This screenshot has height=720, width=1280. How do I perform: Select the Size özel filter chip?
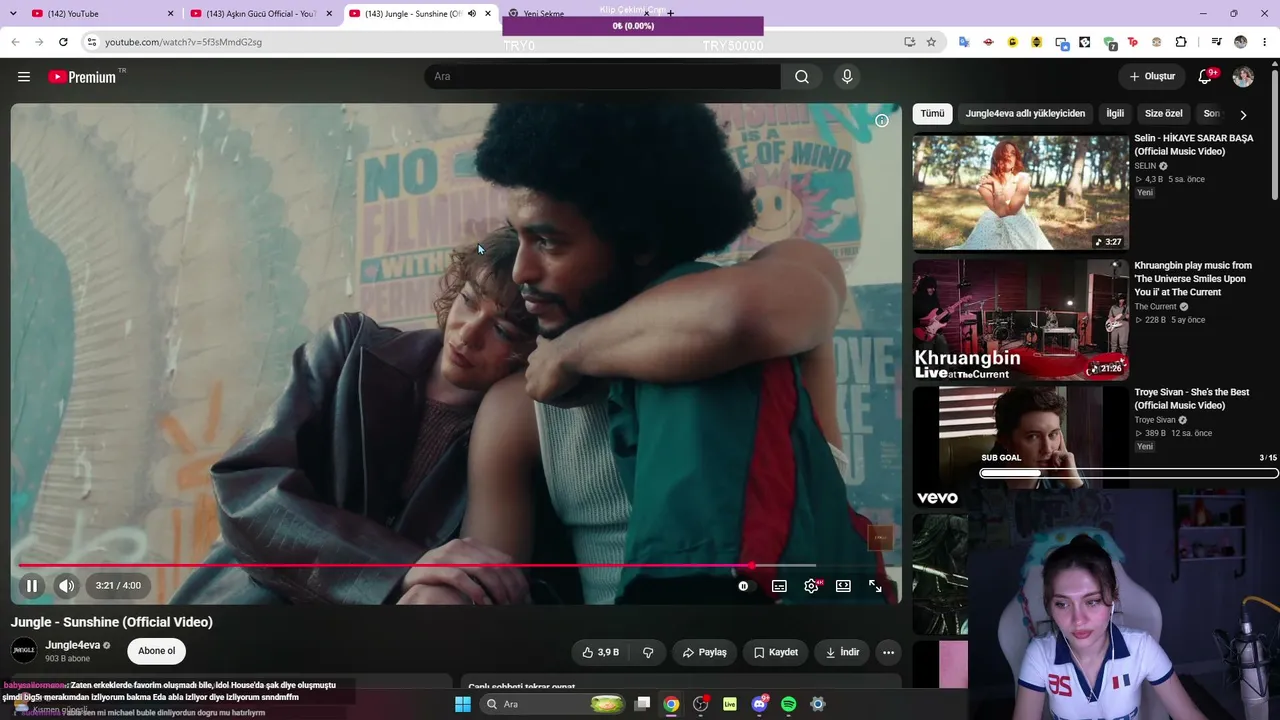tap(1163, 114)
